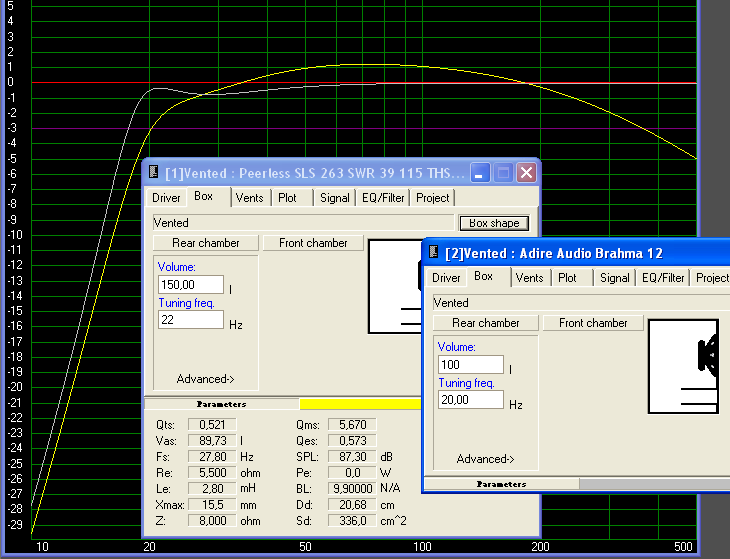
Task: Click Vas value 89,73
Action: (x=212, y=440)
